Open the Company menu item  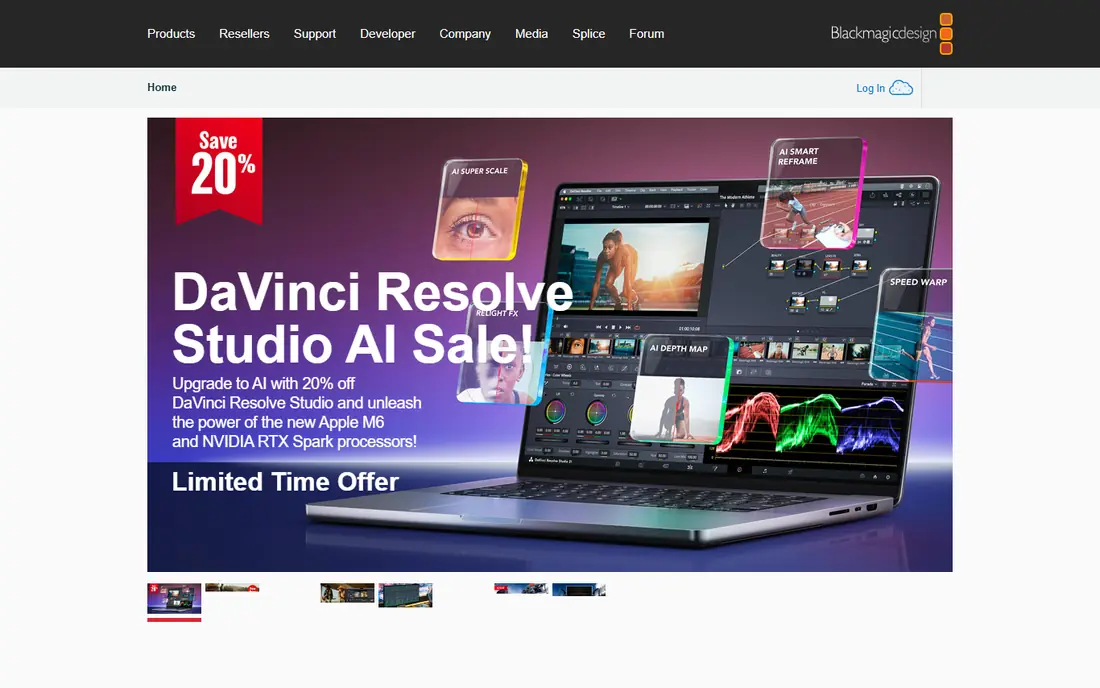pos(464,34)
